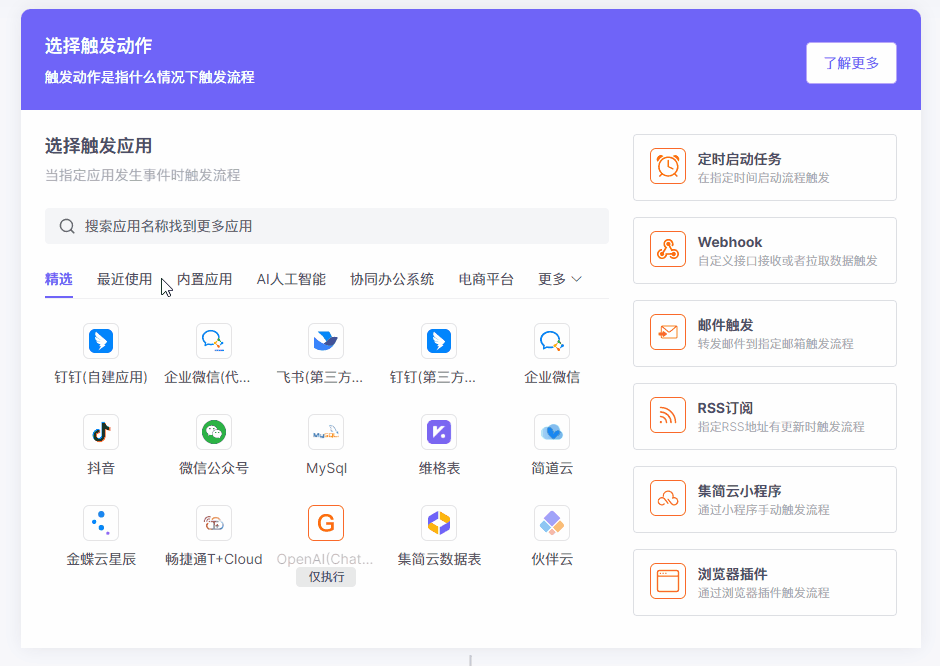This screenshot has width=940, height=666.
Task: Select the 定时启动任务 trigger option
Action: [764, 167]
